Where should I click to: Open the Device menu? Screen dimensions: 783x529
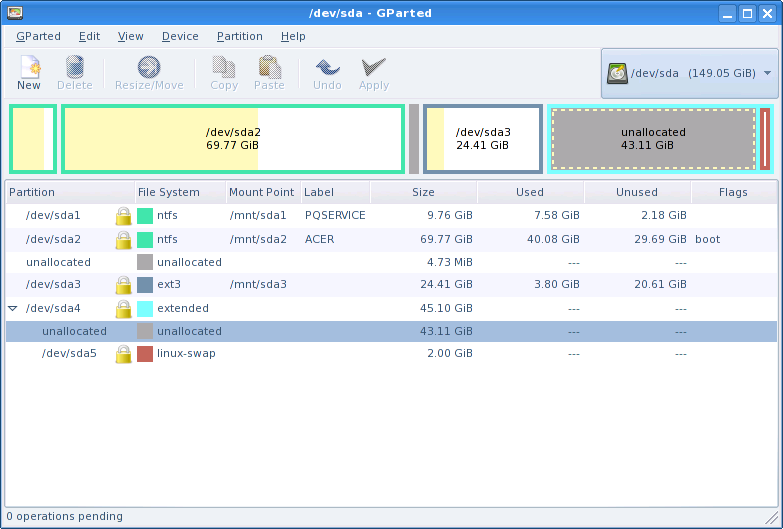[x=180, y=36]
